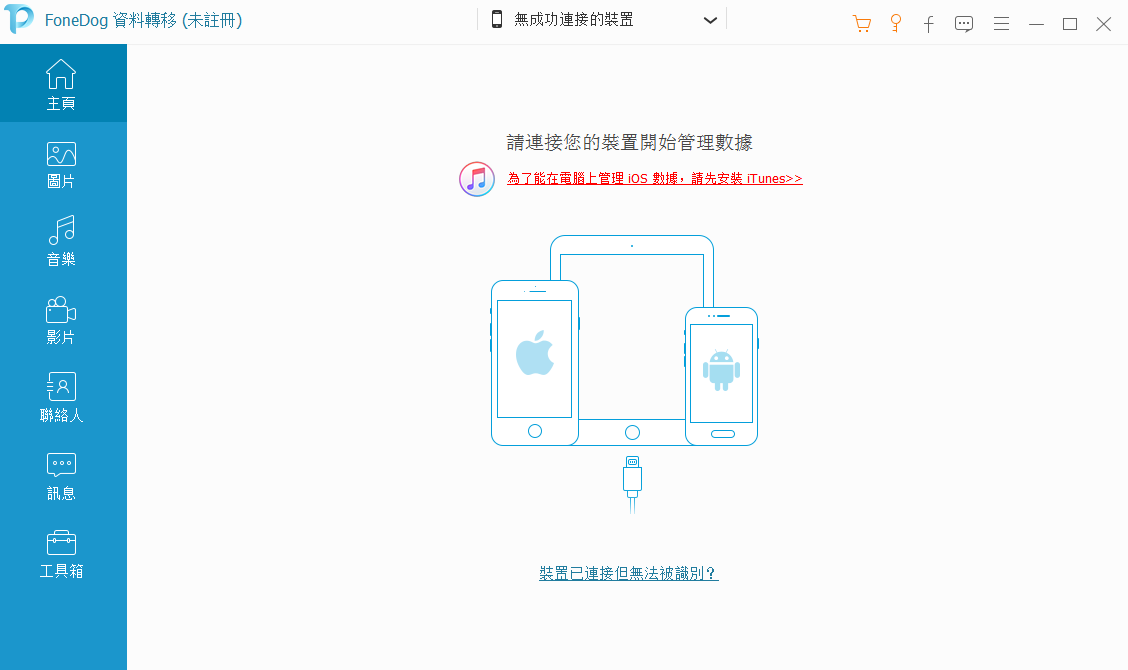Click the iTunes install link in red
Image resolution: width=1128 pixels, height=670 pixels.
tap(655, 178)
